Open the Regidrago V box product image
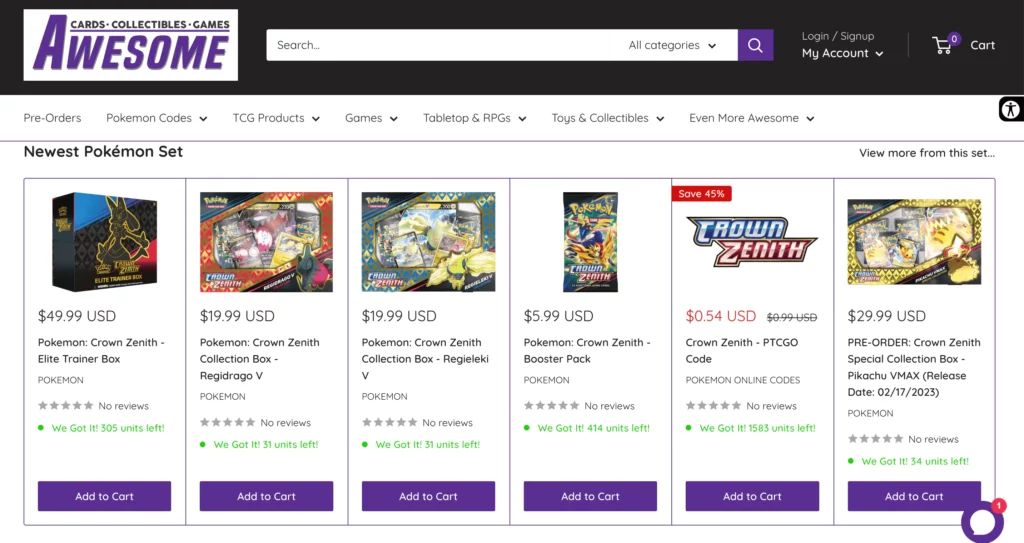 [x=266, y=242]
